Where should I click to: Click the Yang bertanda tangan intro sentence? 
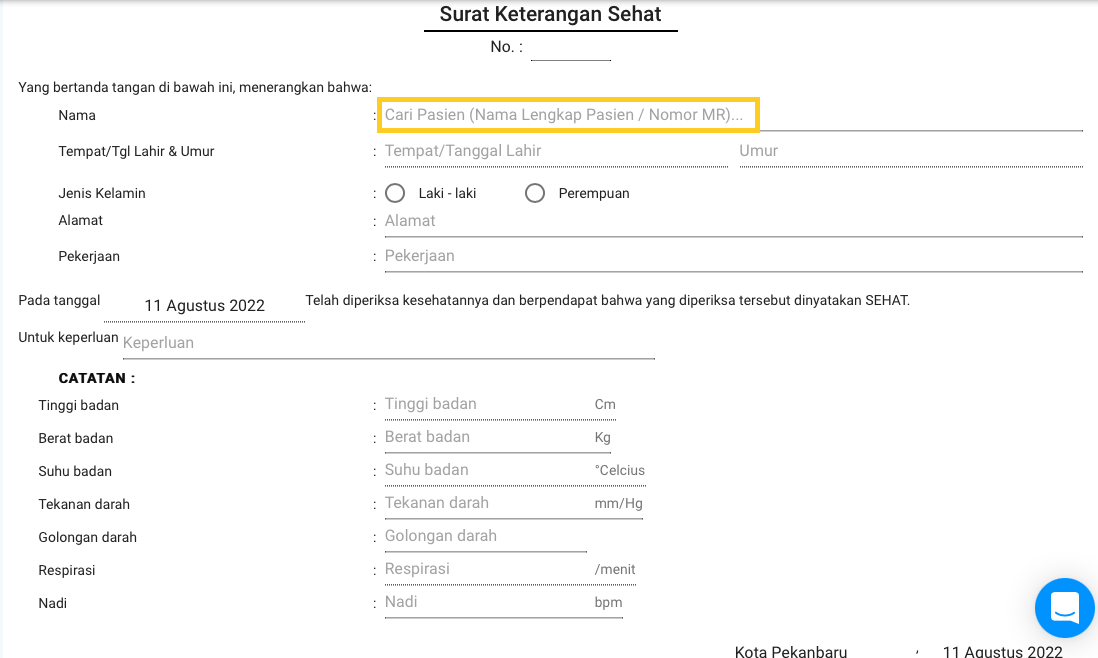tap(195, 88)
